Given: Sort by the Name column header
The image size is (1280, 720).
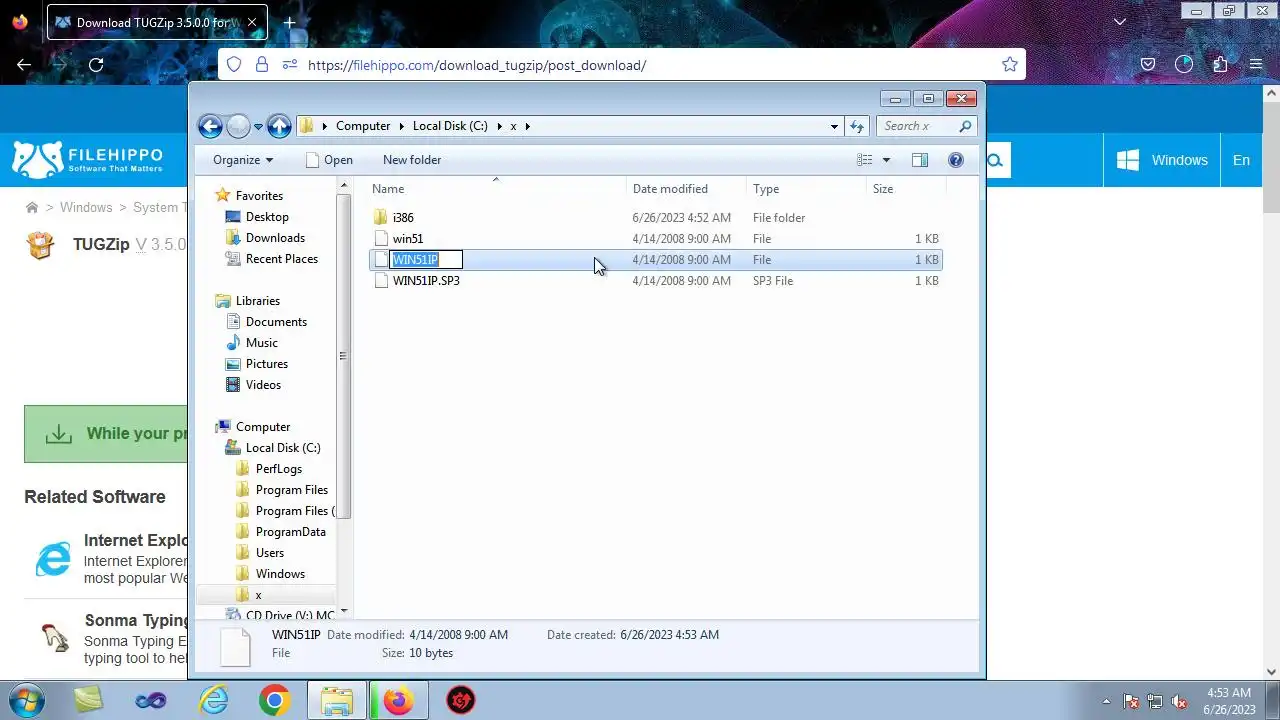Looking at the screenshot, I should tap(496, 188).
